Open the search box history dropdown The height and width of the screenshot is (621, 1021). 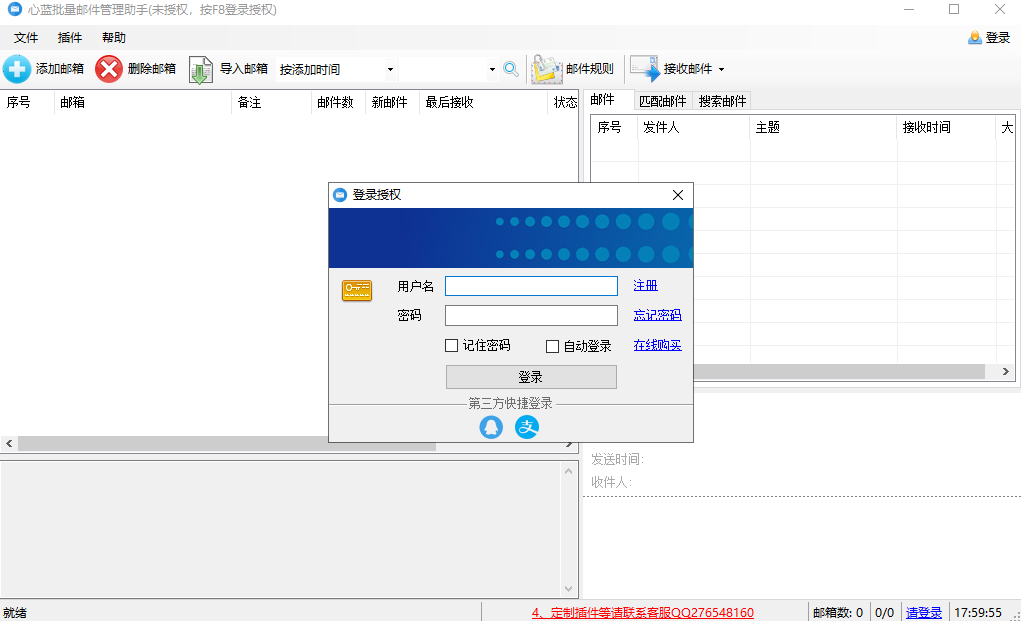point(492,69)
